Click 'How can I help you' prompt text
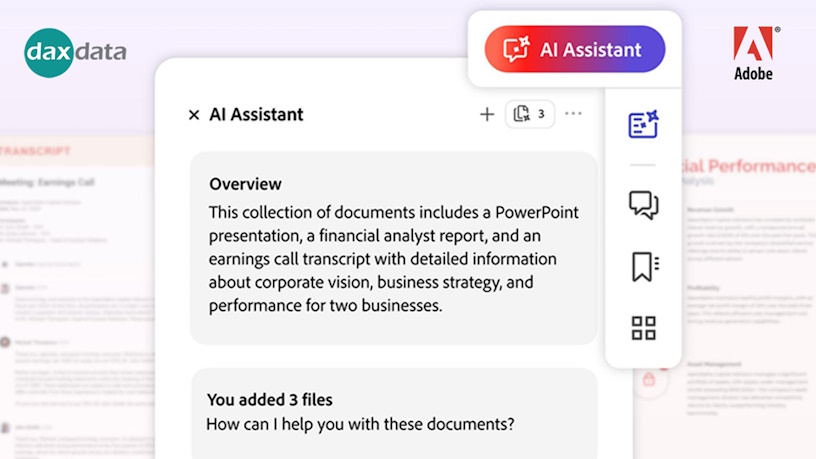816x459 pixels. pos(360,423)
